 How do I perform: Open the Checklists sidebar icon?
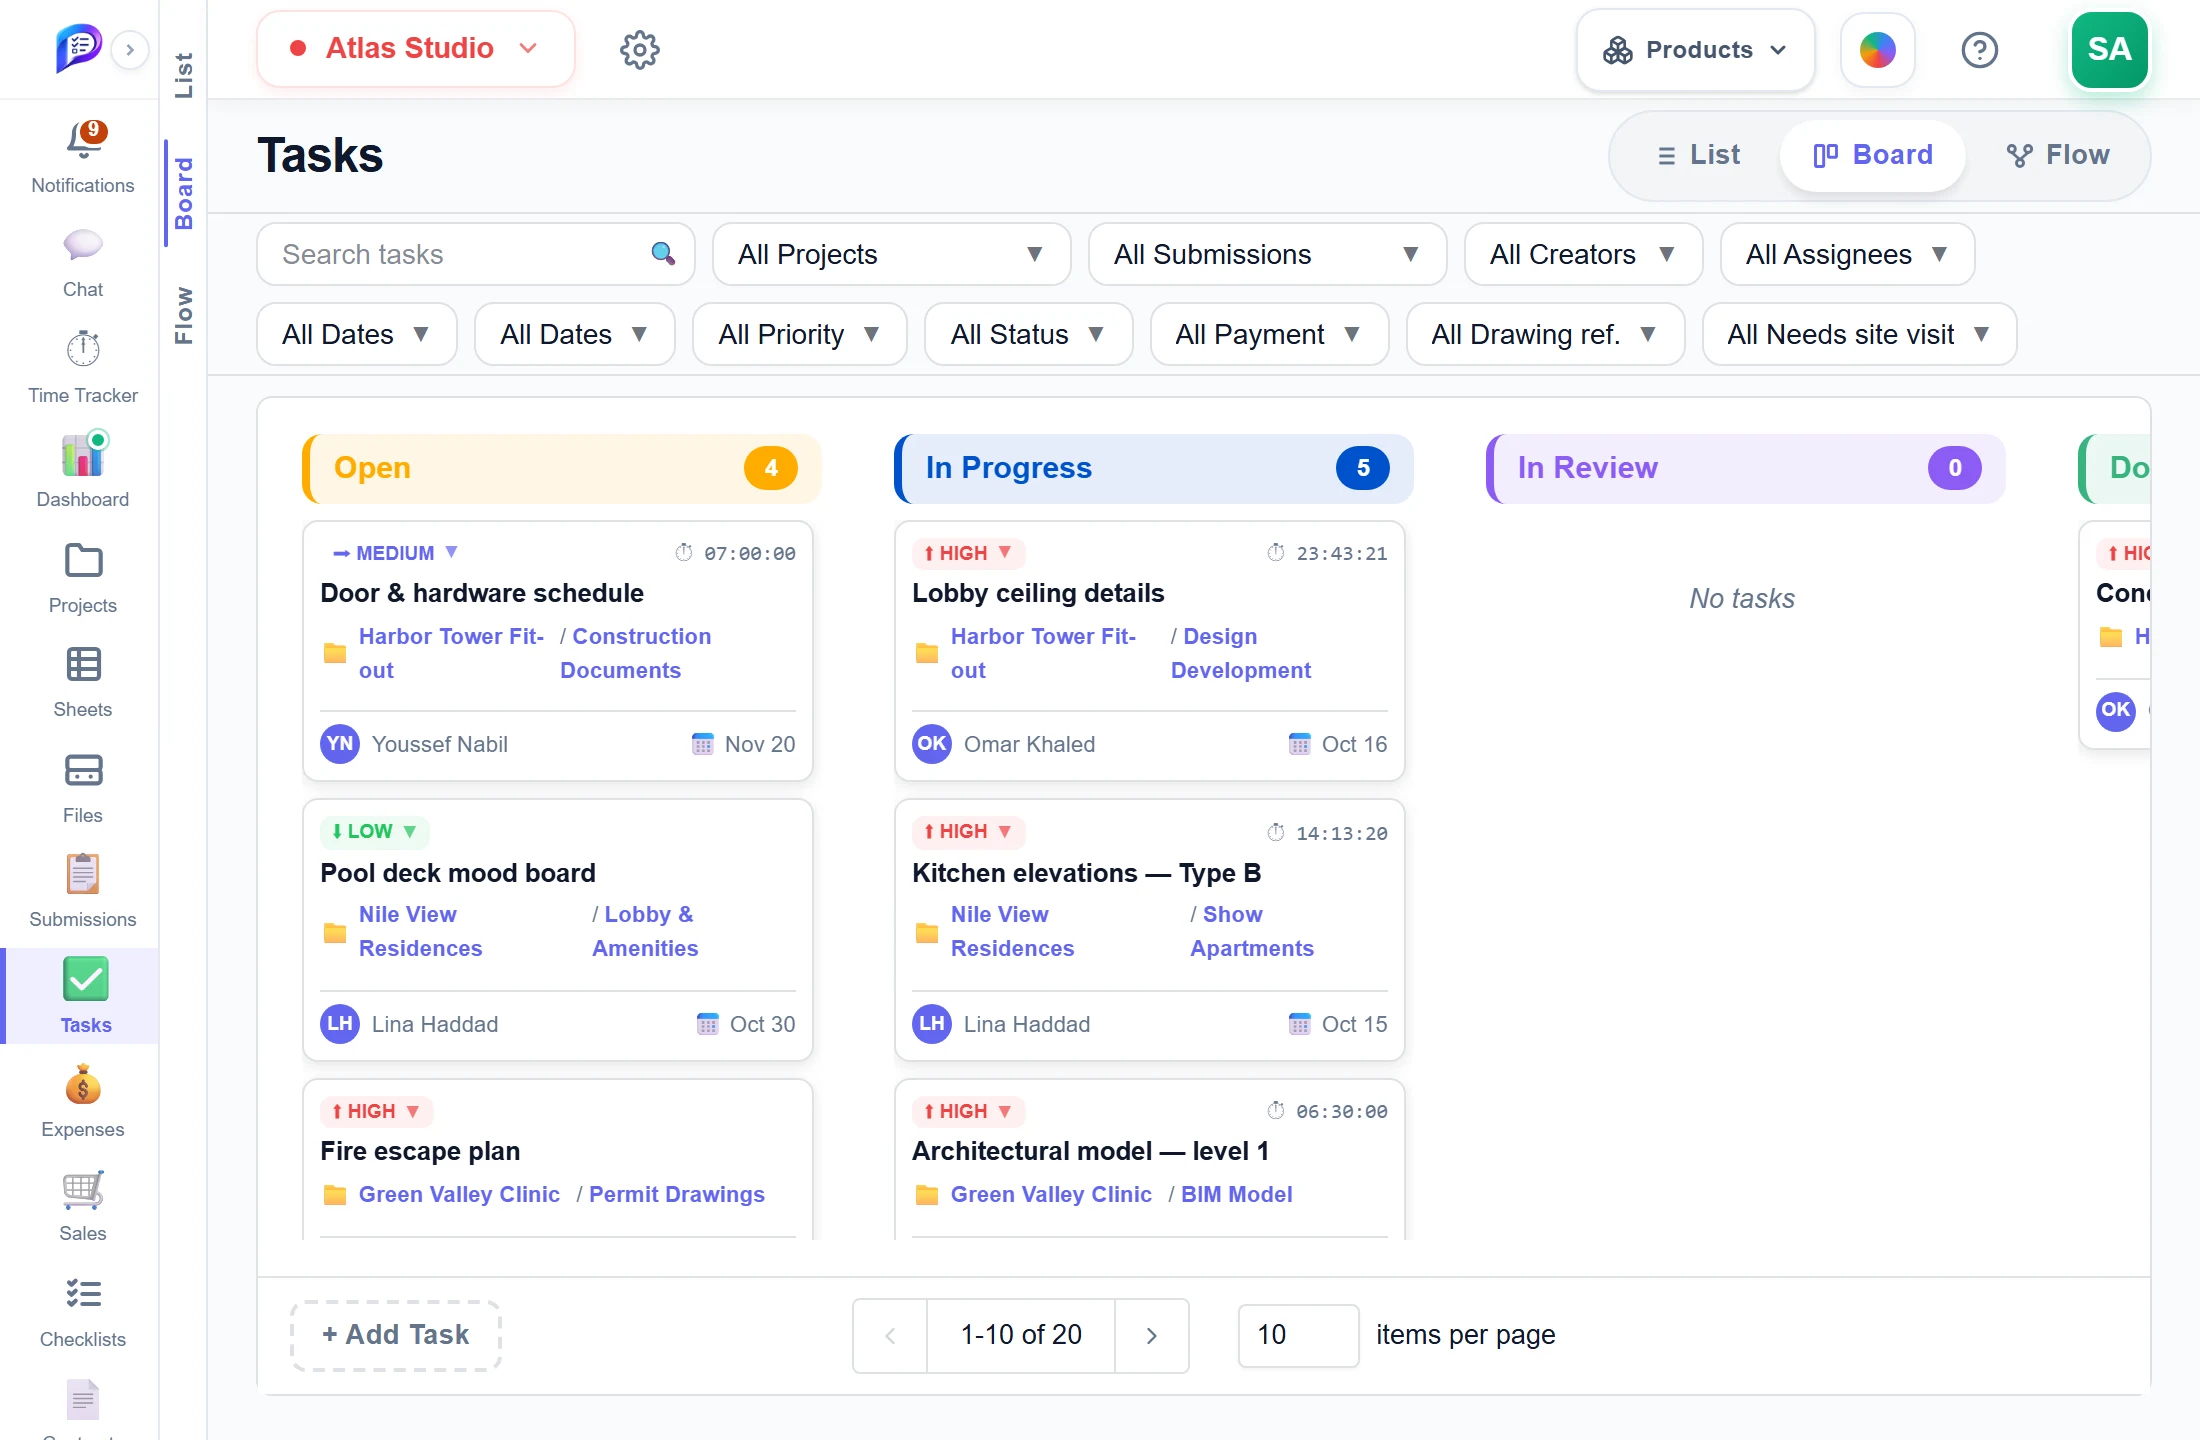point(83,1294)
